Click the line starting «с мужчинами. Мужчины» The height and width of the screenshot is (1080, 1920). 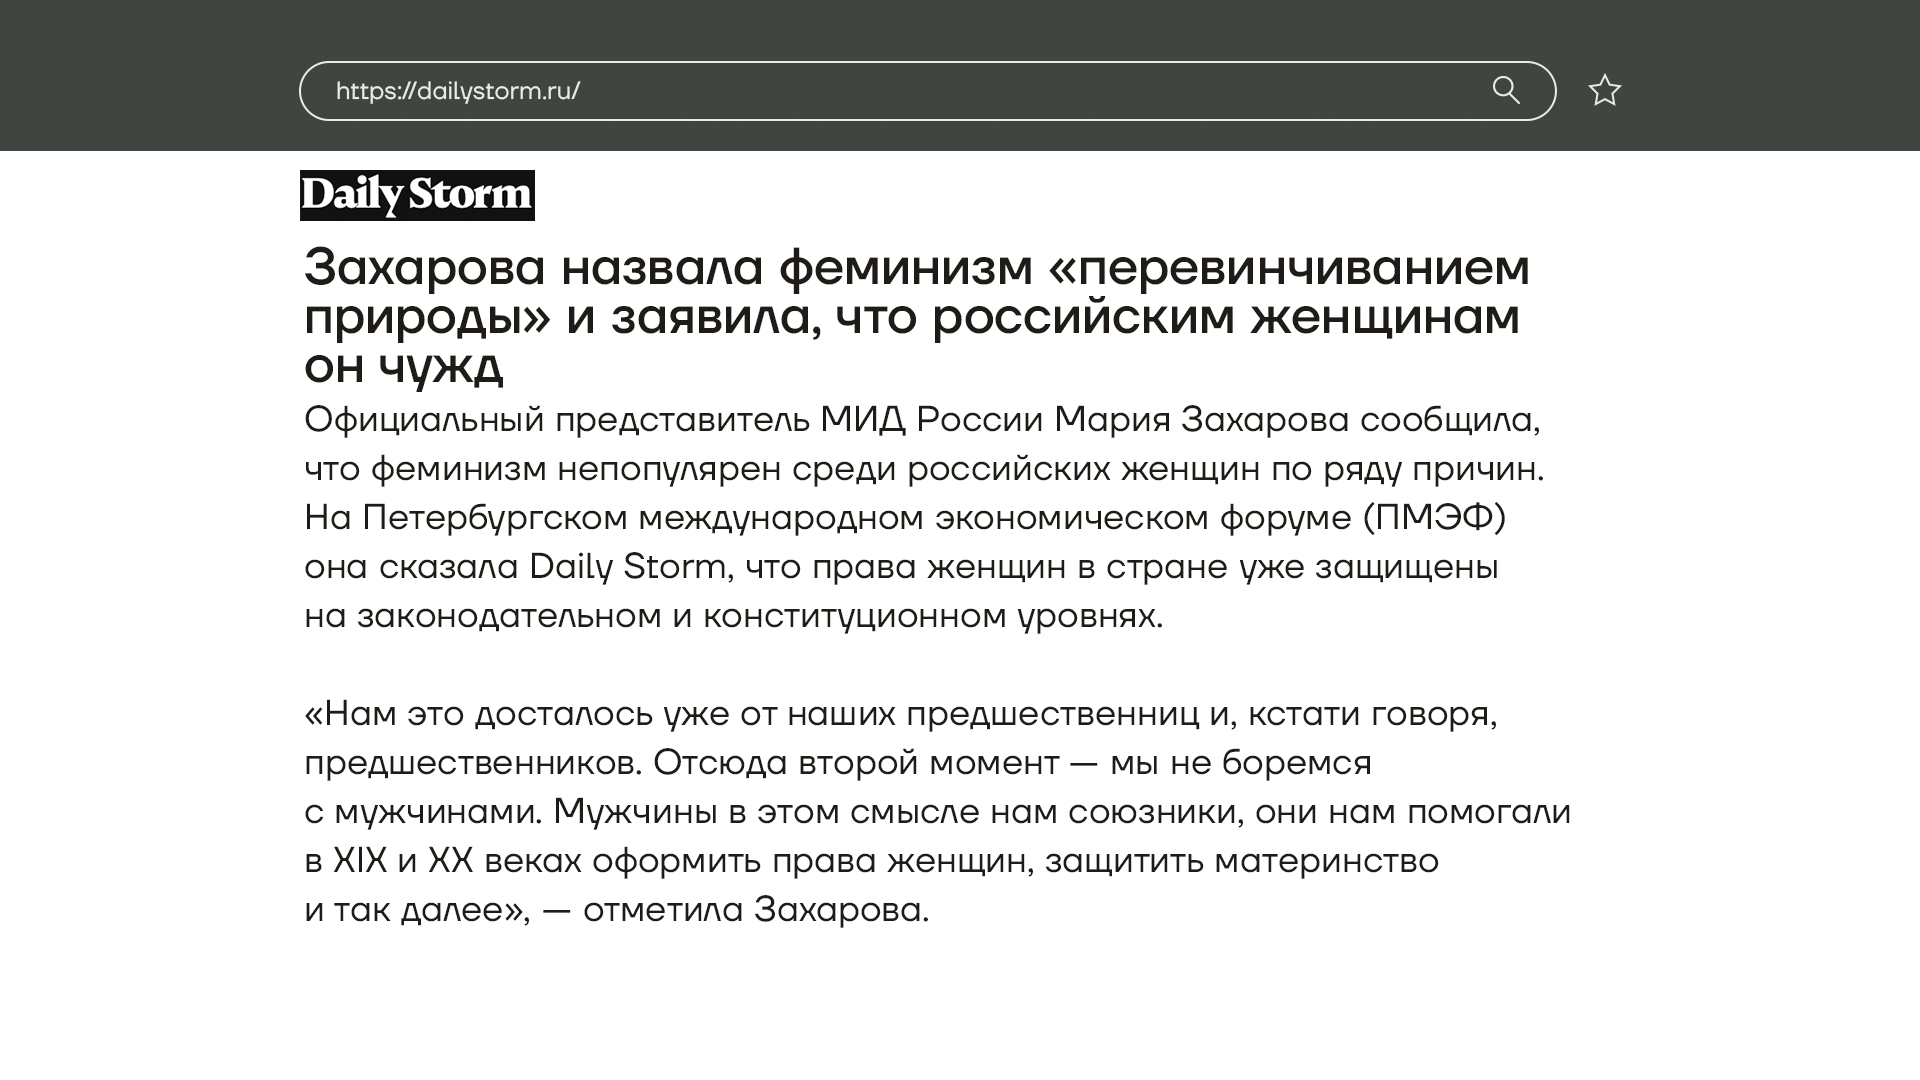937,812
